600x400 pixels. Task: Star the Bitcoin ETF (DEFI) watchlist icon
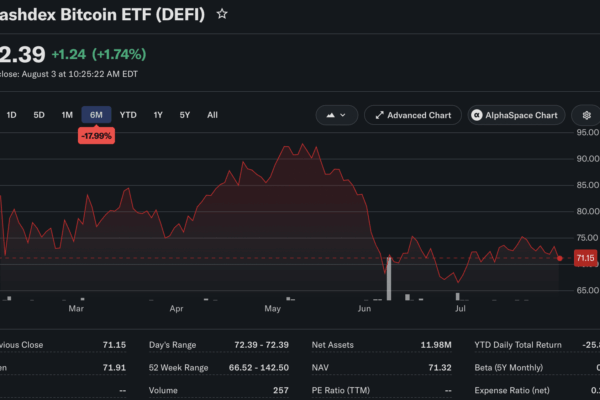coord(222,14)
